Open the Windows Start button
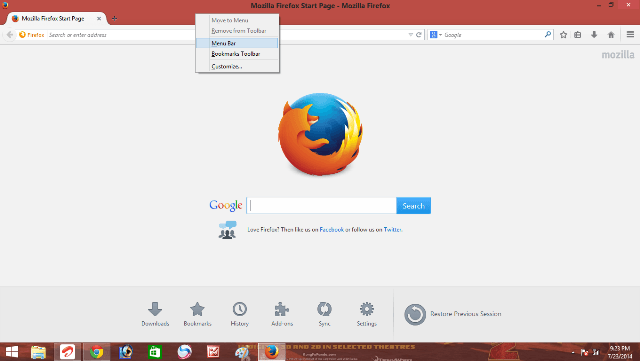The height and width of the screenshot is (361, 640). 12,352
